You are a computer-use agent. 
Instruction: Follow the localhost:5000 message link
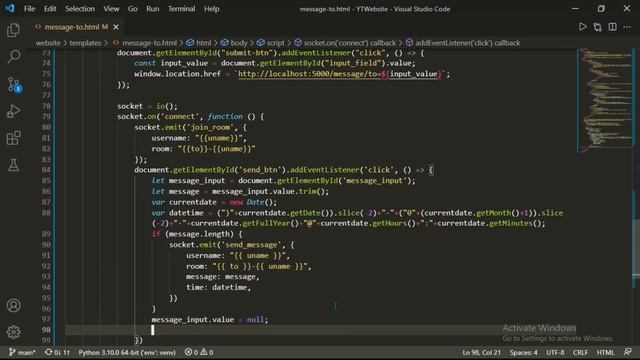point(339,74)
